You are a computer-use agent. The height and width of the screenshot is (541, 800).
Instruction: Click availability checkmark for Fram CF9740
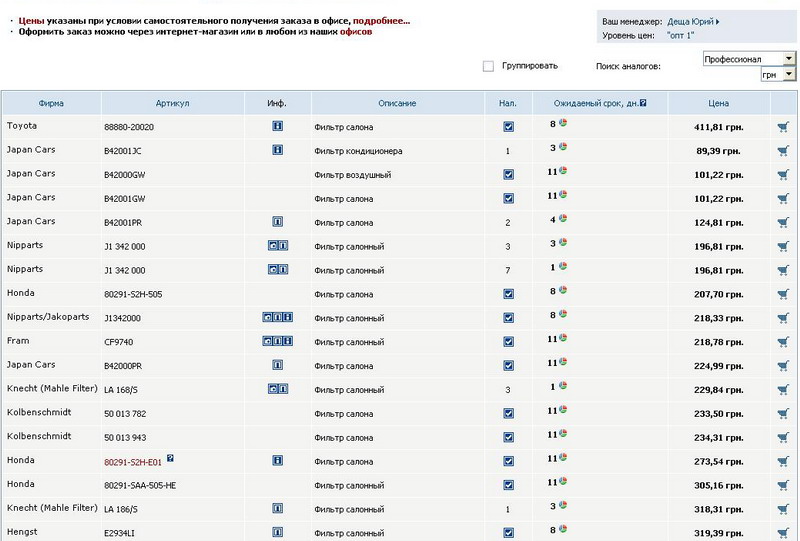pyautogui.click(x=508, y=341)
